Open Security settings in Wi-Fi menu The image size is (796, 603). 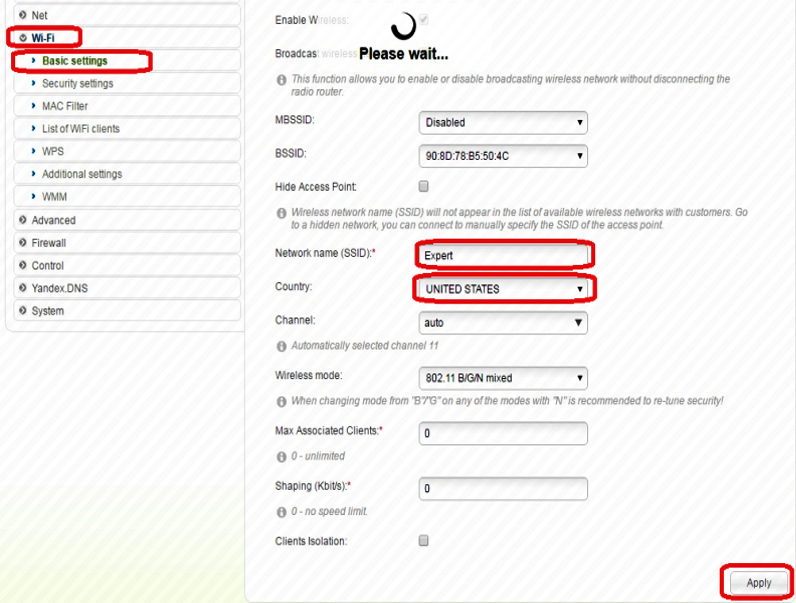click(x=77, y=84)
